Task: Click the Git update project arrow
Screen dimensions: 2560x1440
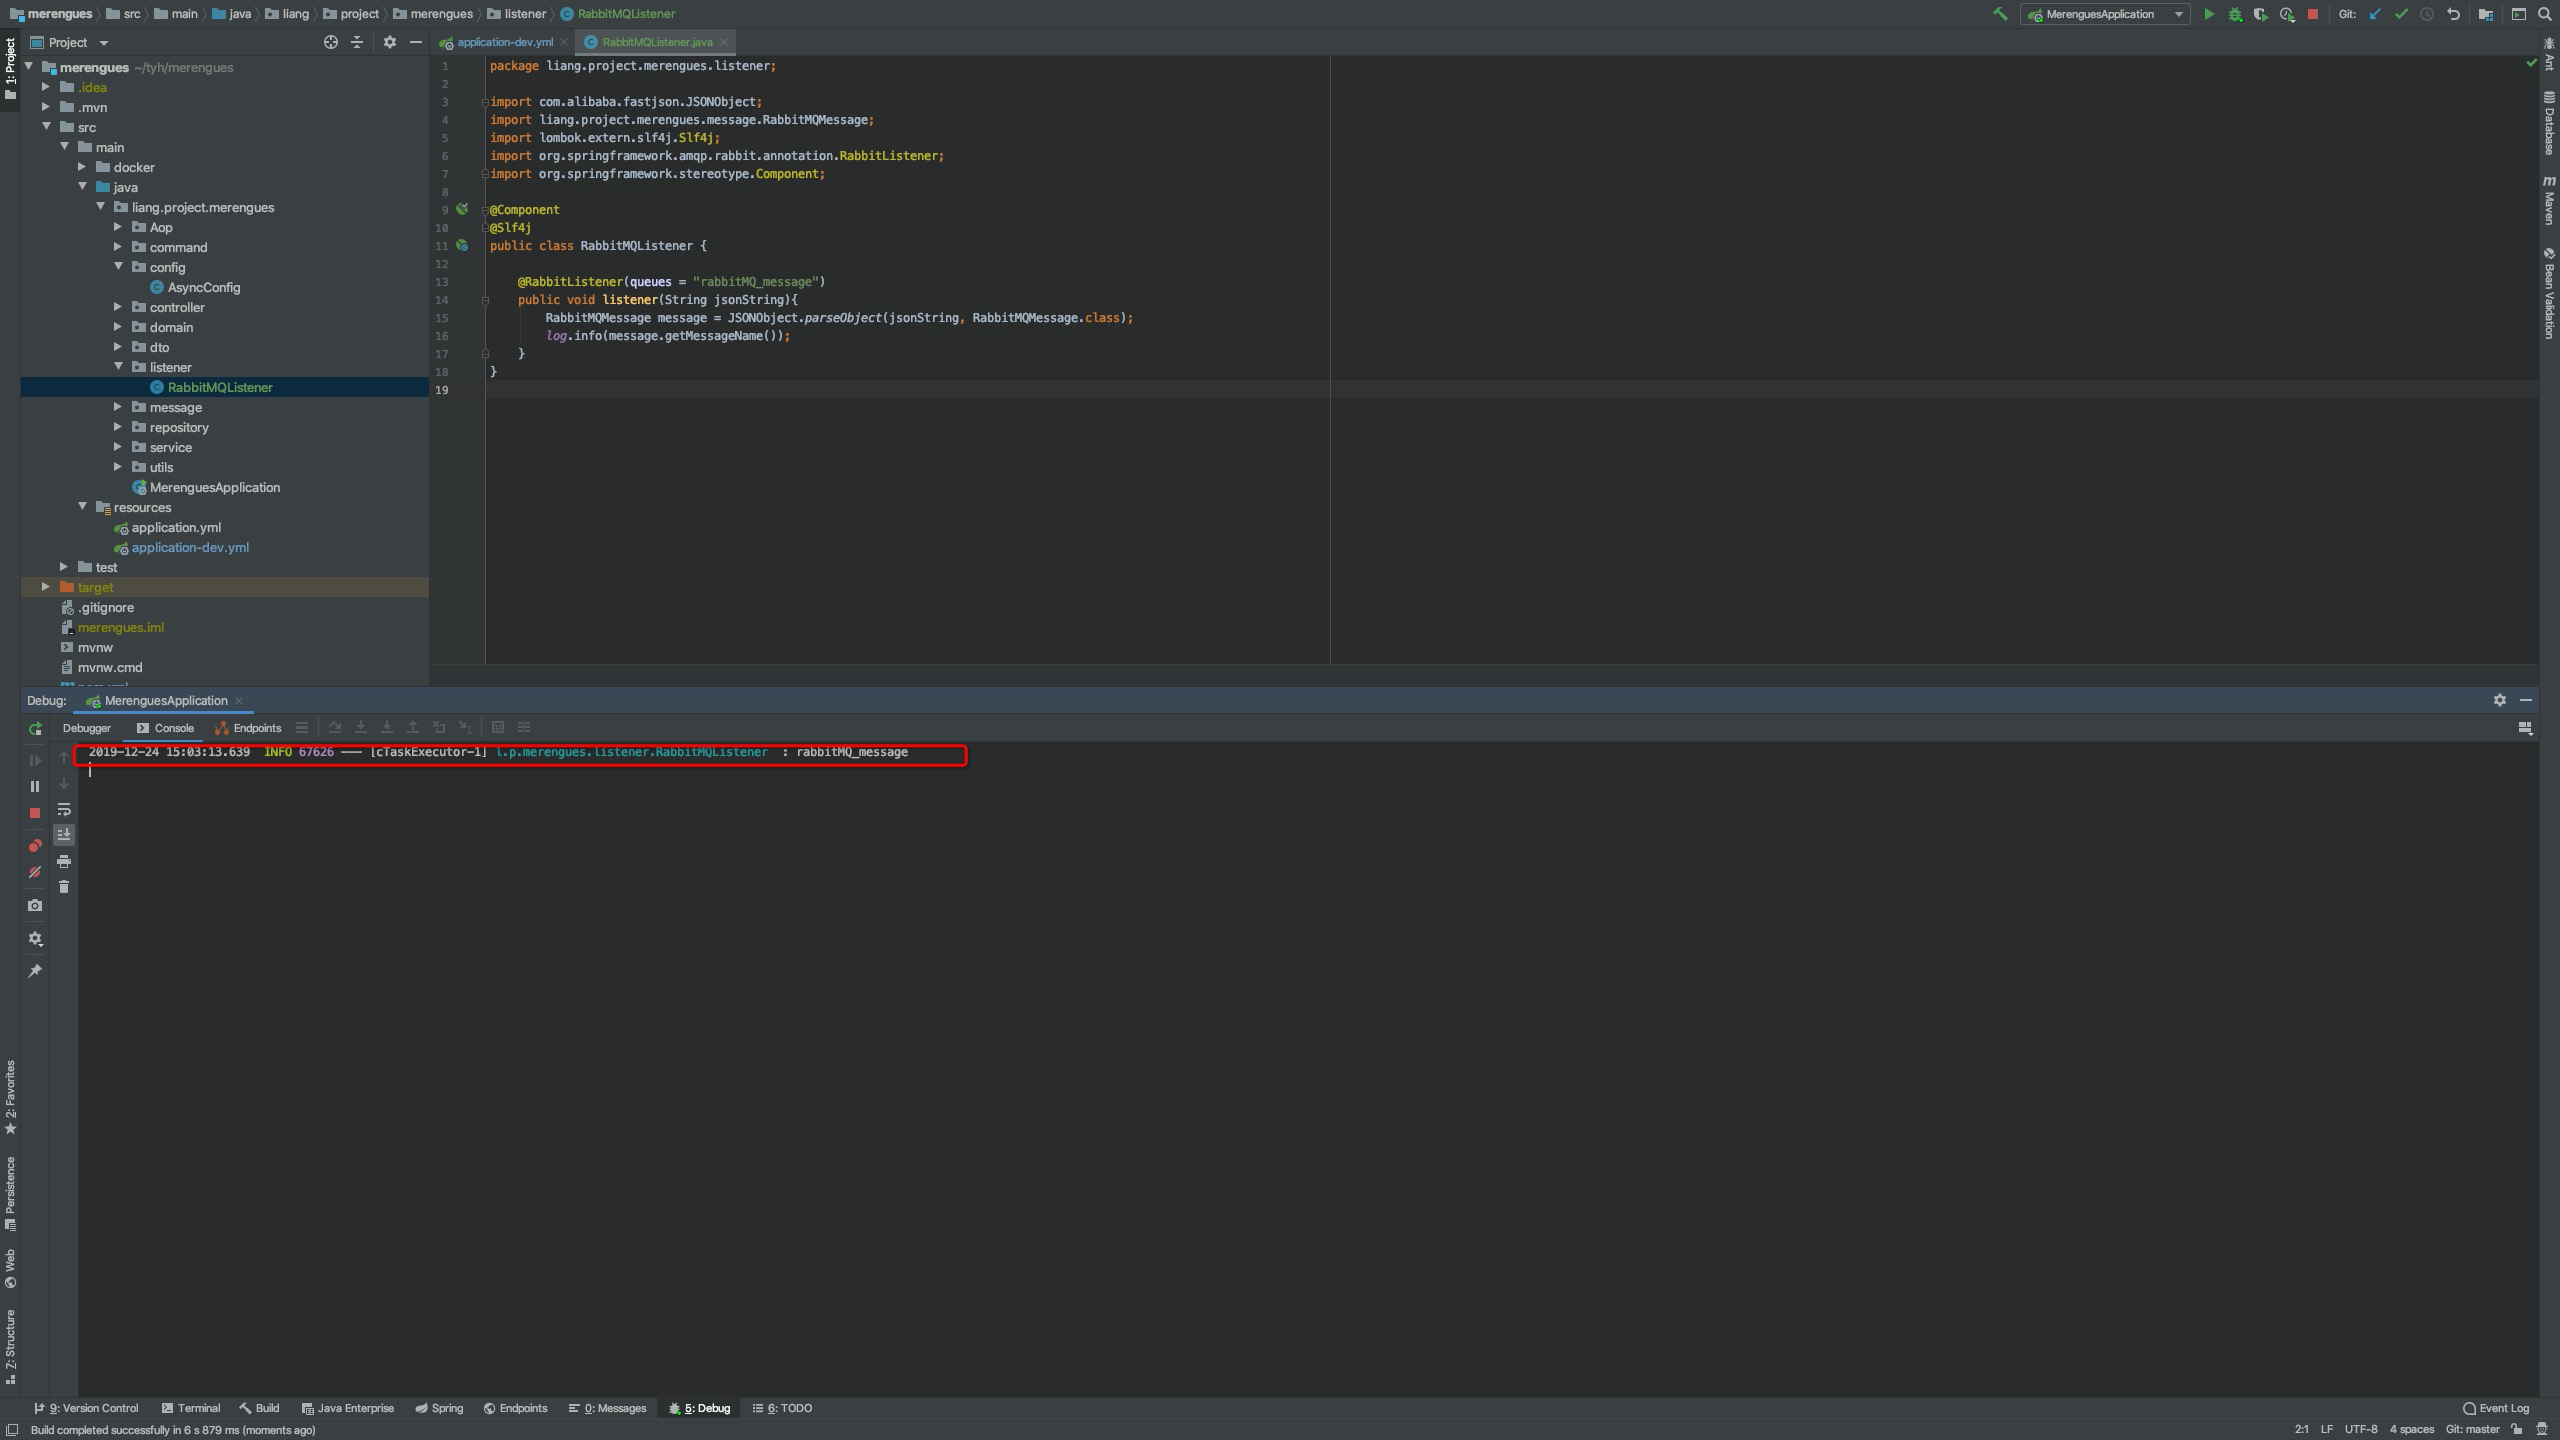Action: pos(2375,14)
